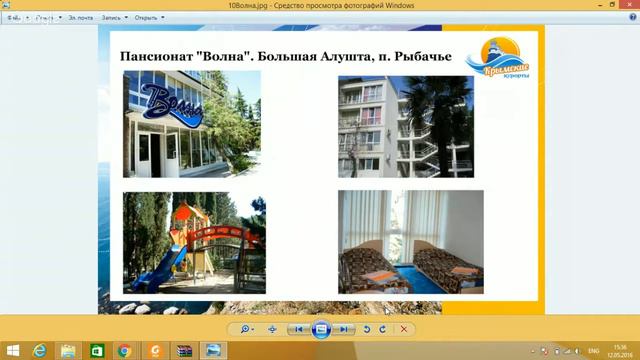Click the Эл. почта menu item
Image resolution: width=640 pixels, height=360 pixels.
[x=80, y=18]
